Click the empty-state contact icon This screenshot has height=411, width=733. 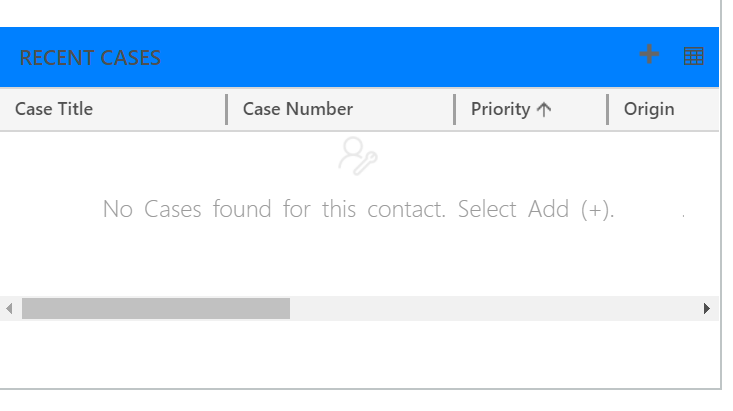(358, 156)
